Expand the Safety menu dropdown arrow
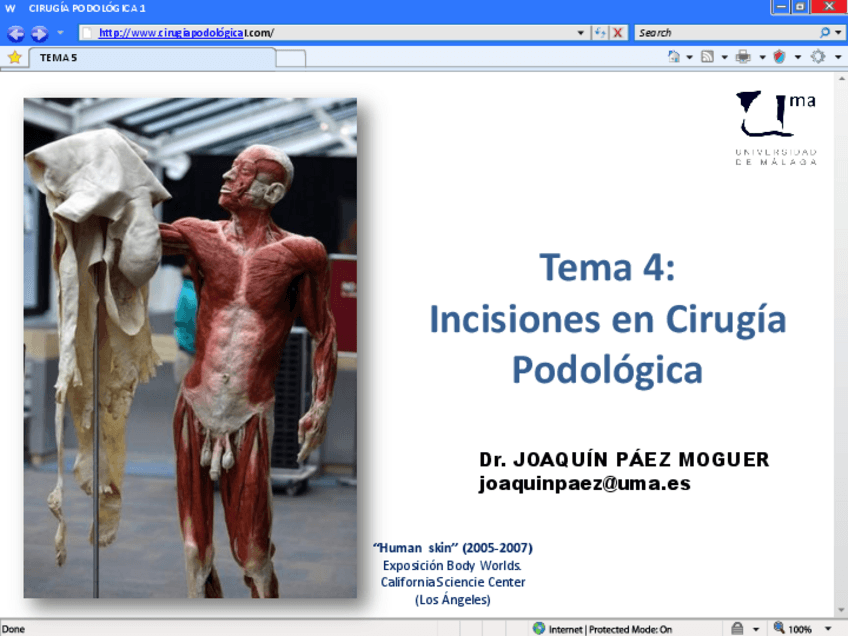Image resolution: width=848 pixels, height=636 pixels. click(797, 57)
